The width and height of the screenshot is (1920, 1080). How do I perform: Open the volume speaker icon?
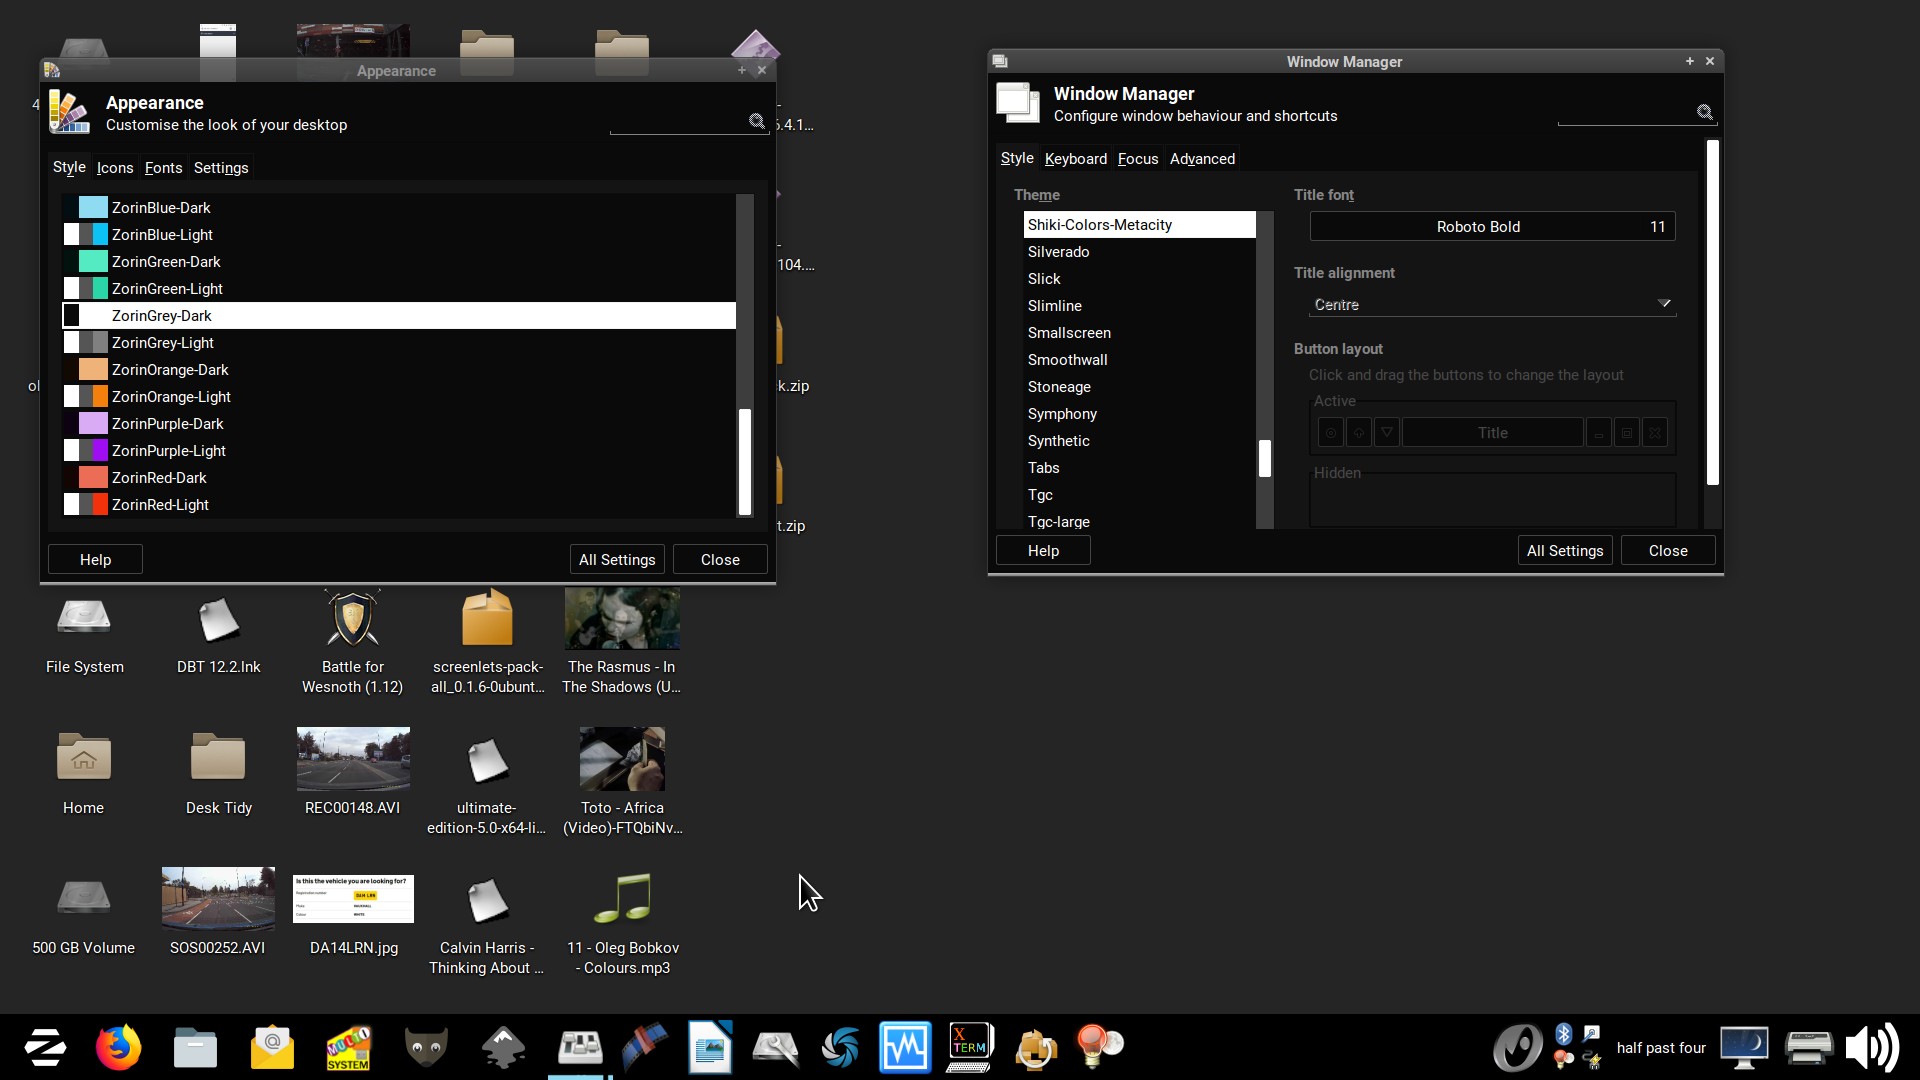(1871, 1047)
